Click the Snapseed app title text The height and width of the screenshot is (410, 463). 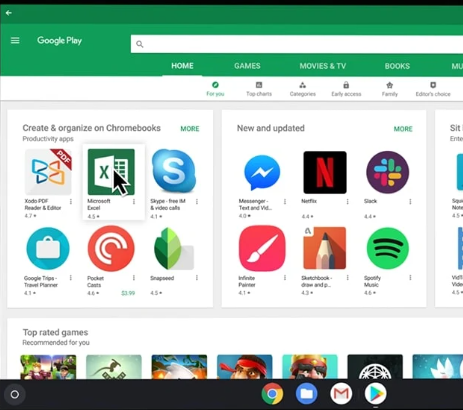tap(162, 278)
